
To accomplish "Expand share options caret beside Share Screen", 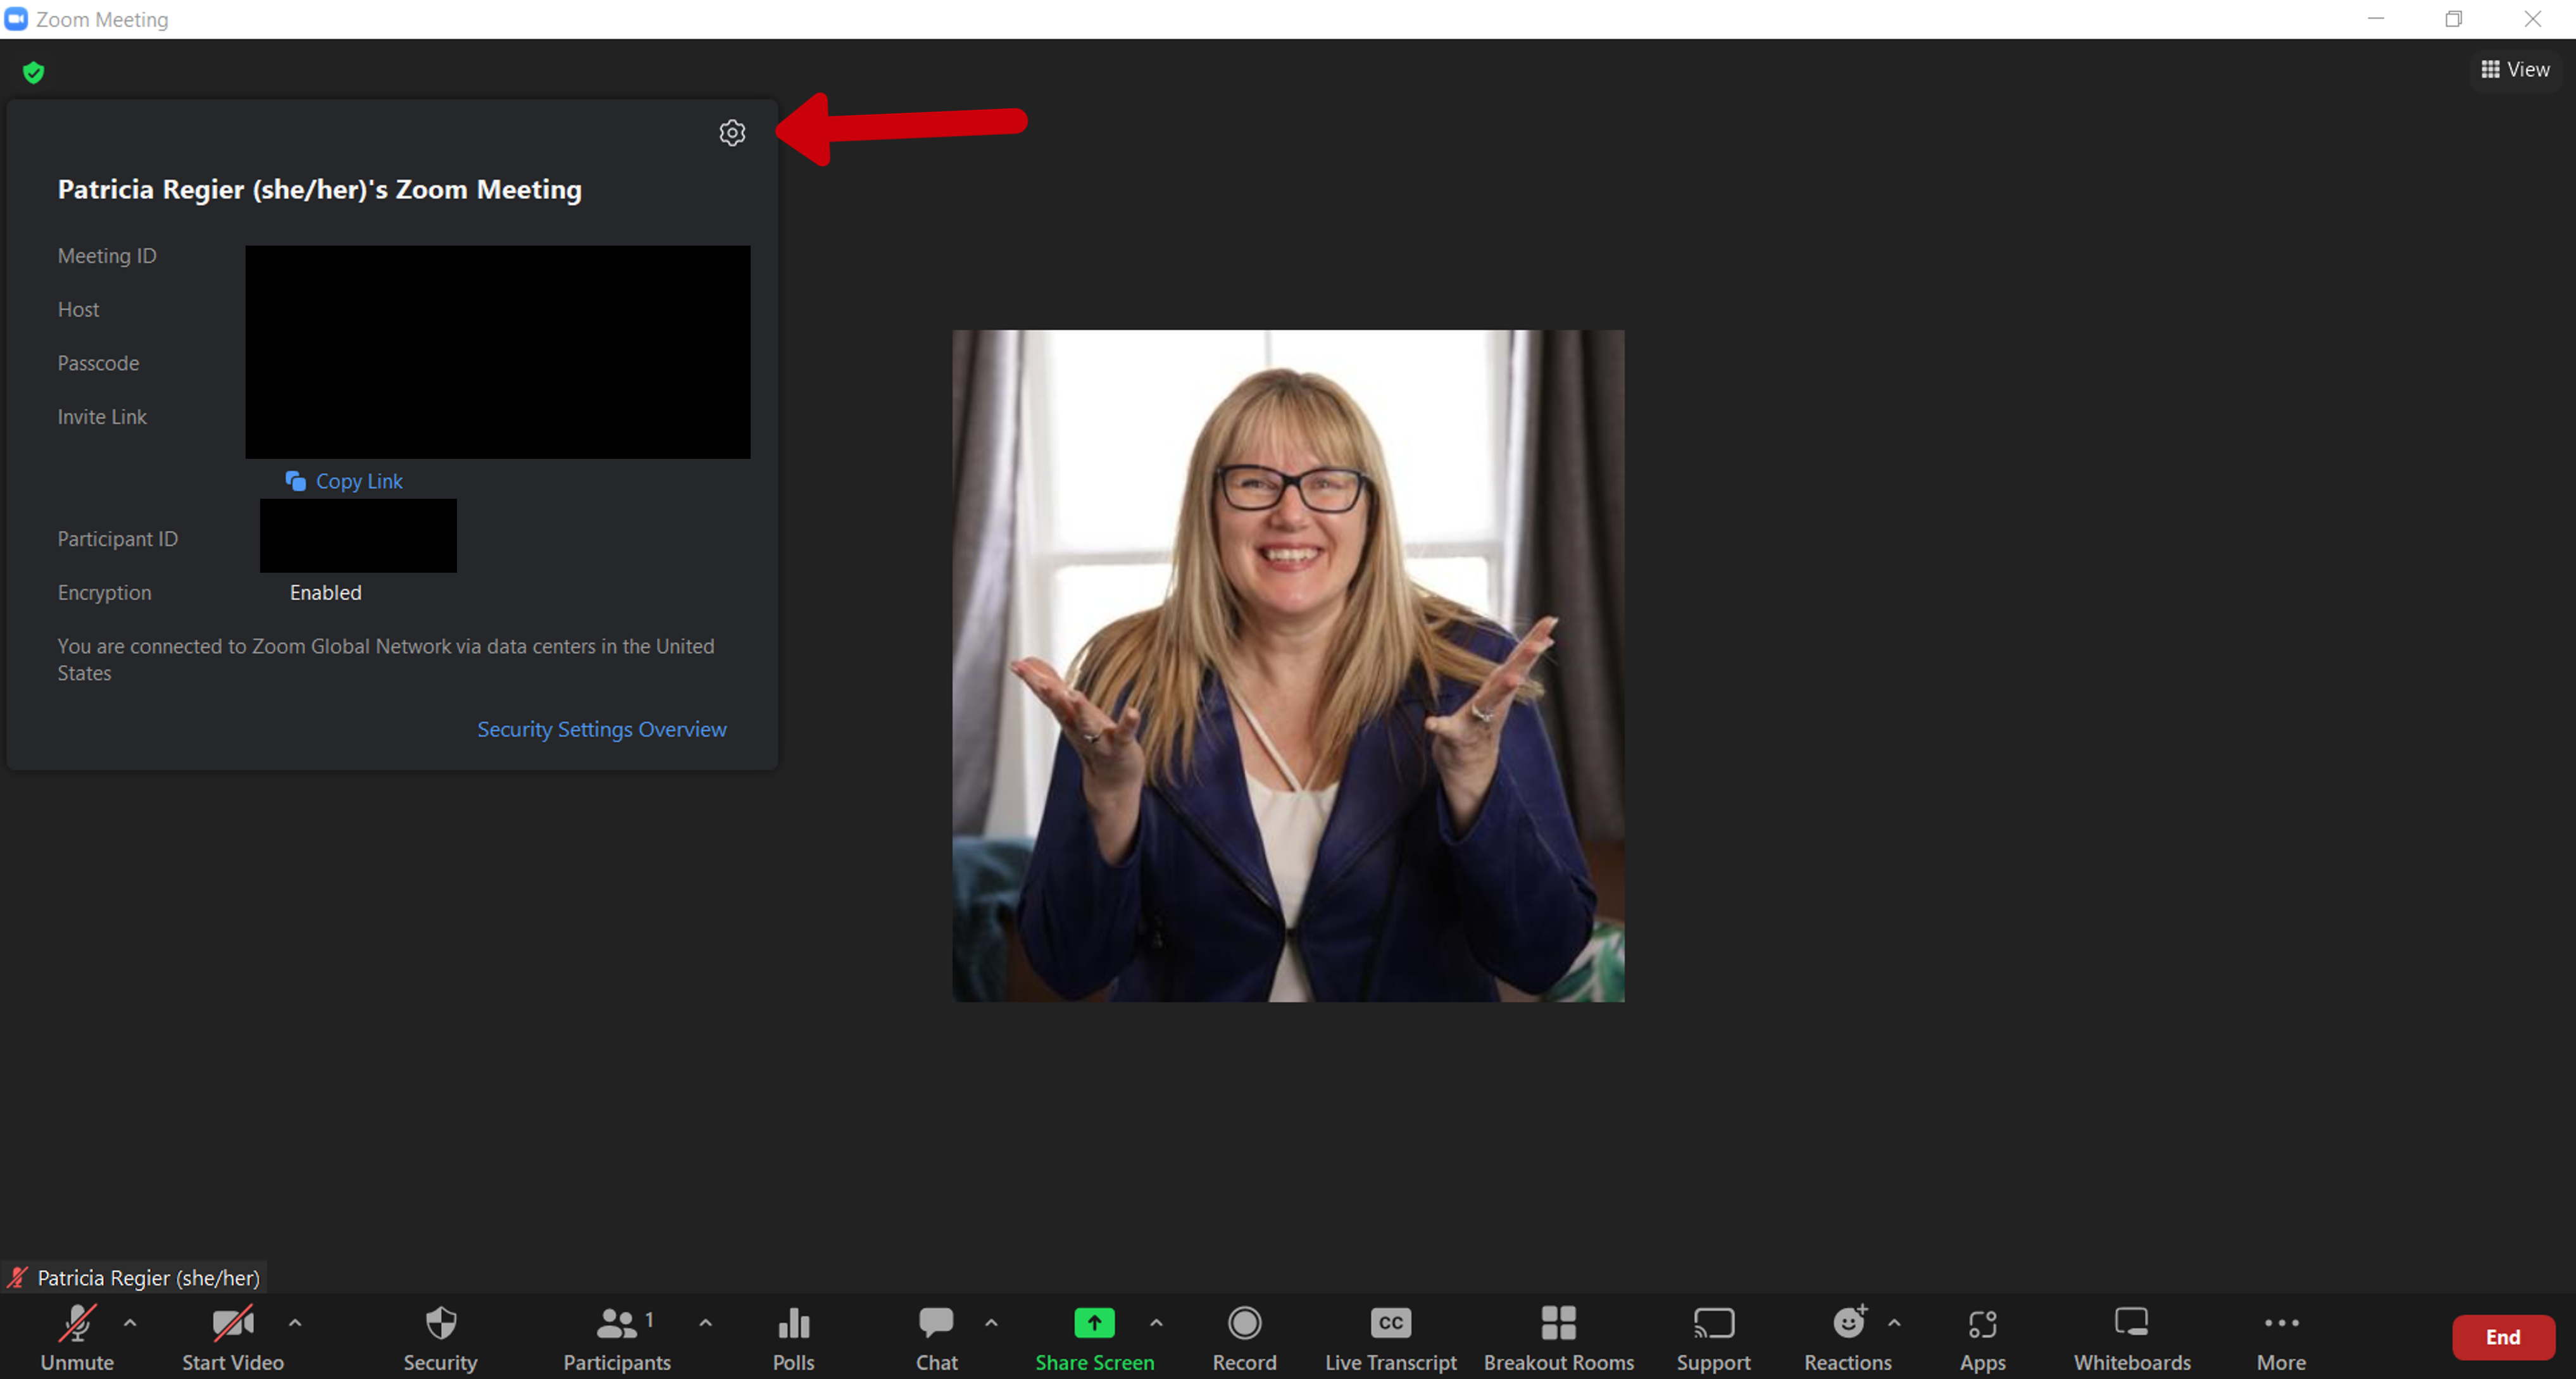I will pyautogui.click(x=1156, y=1322).
